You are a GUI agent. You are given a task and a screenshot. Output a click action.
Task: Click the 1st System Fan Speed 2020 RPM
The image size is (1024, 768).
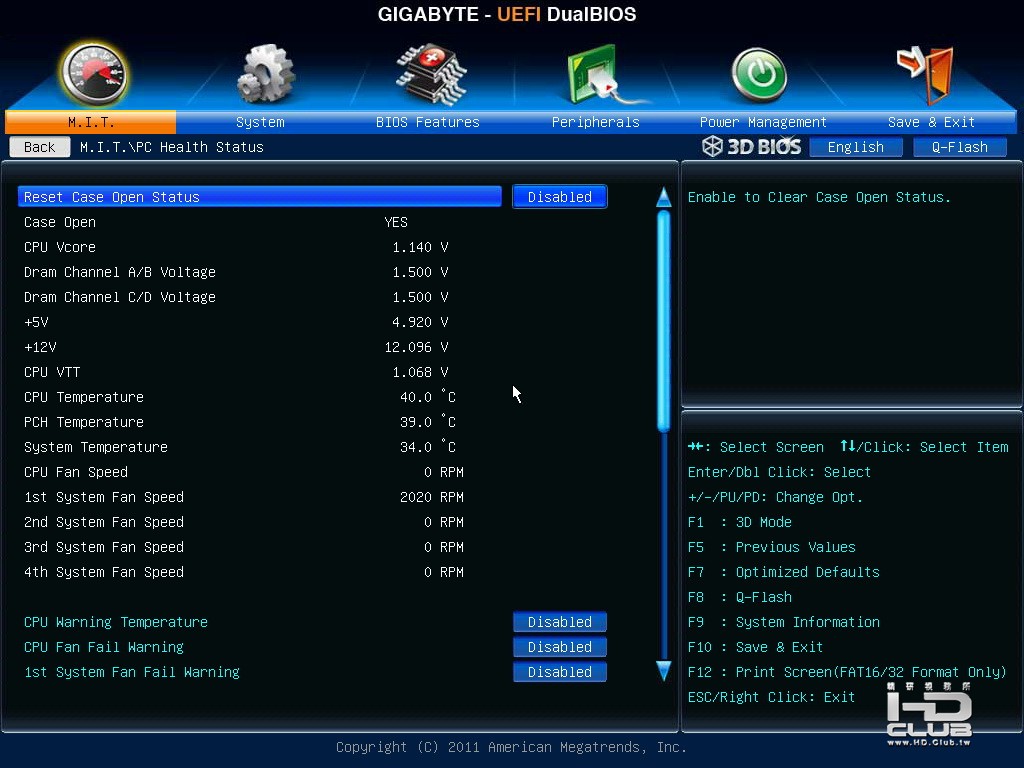coord(432,497)
